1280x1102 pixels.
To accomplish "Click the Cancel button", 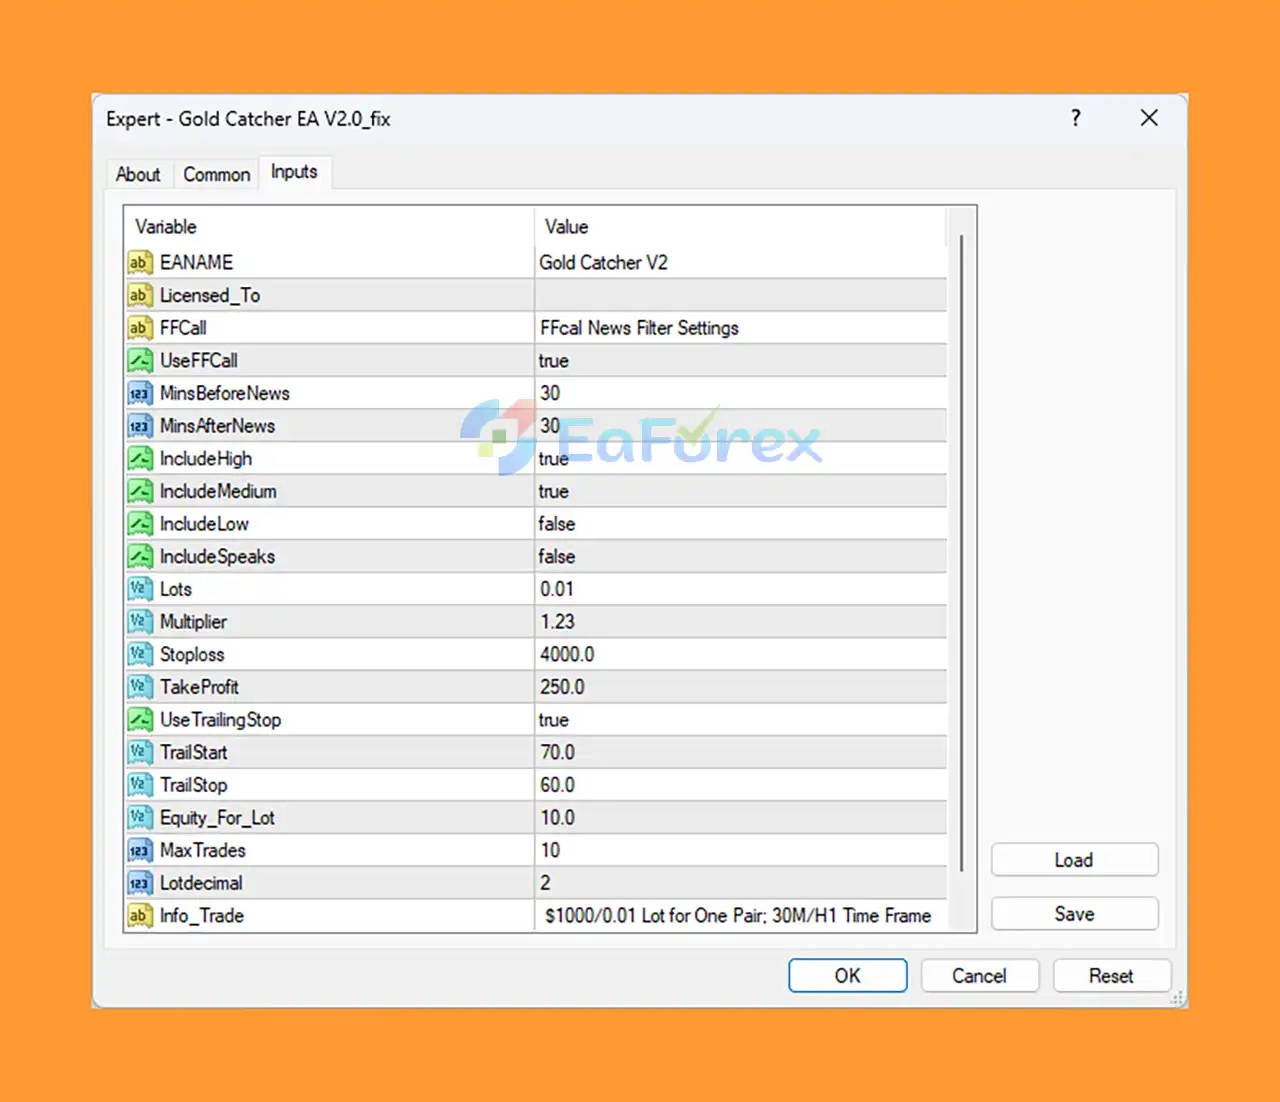I will (980, 976).
